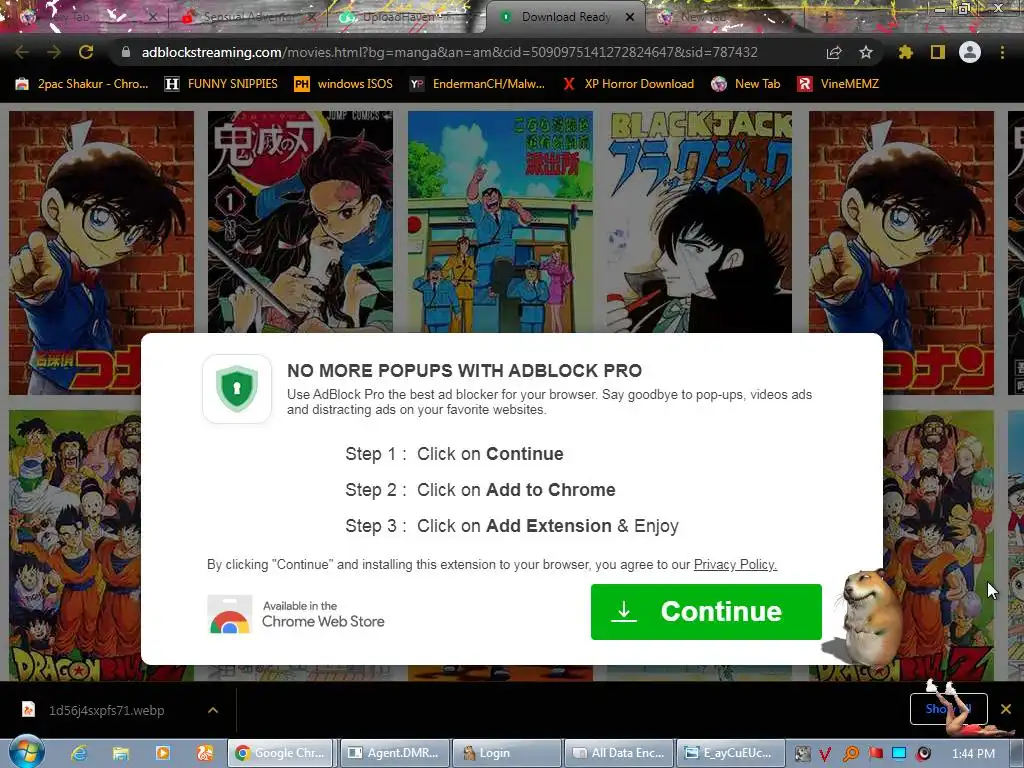Click the lock site-info icon
Screen dimensions: 1024x768
point(126,52)
